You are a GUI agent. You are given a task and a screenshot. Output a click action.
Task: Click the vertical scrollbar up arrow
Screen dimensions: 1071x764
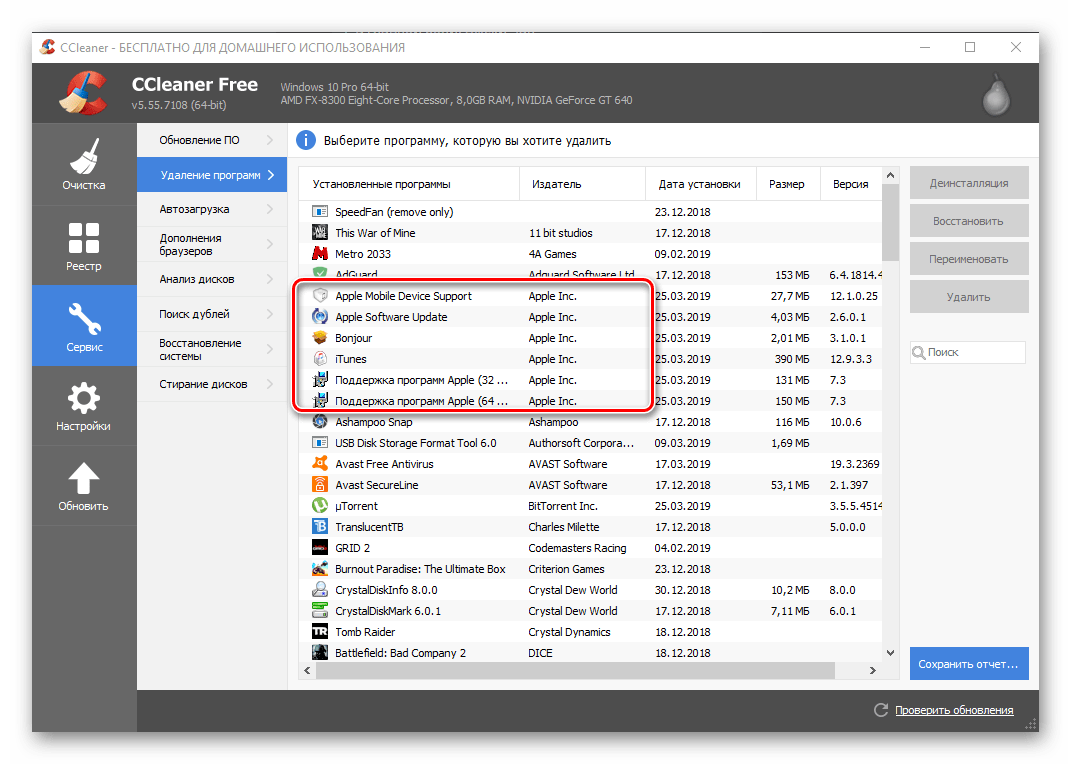pyautogui.click(x=890, y=175)
